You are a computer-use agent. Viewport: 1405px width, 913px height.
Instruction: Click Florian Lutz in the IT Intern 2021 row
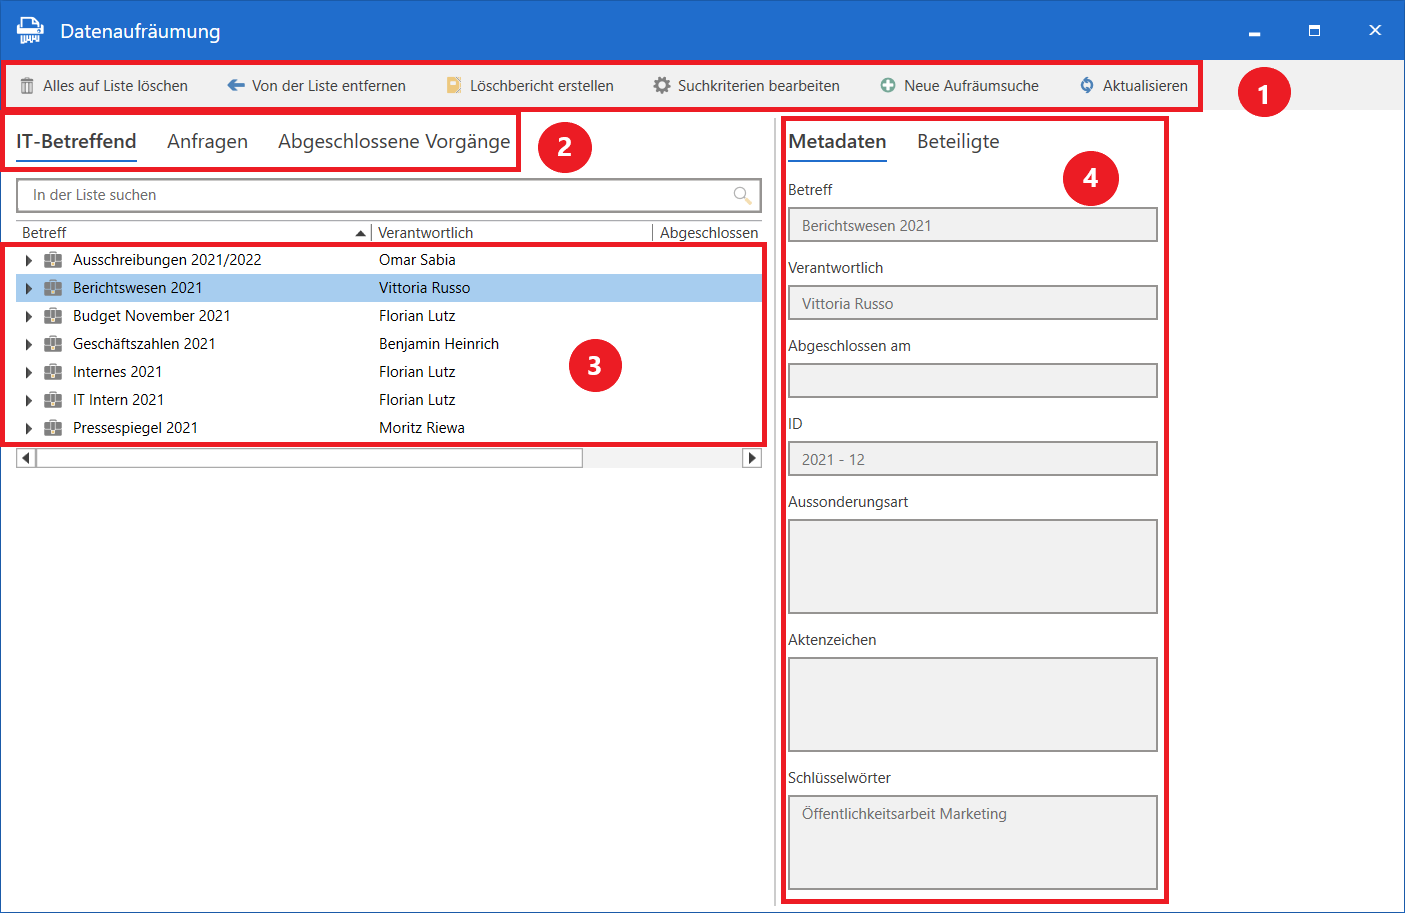[417, 400]
